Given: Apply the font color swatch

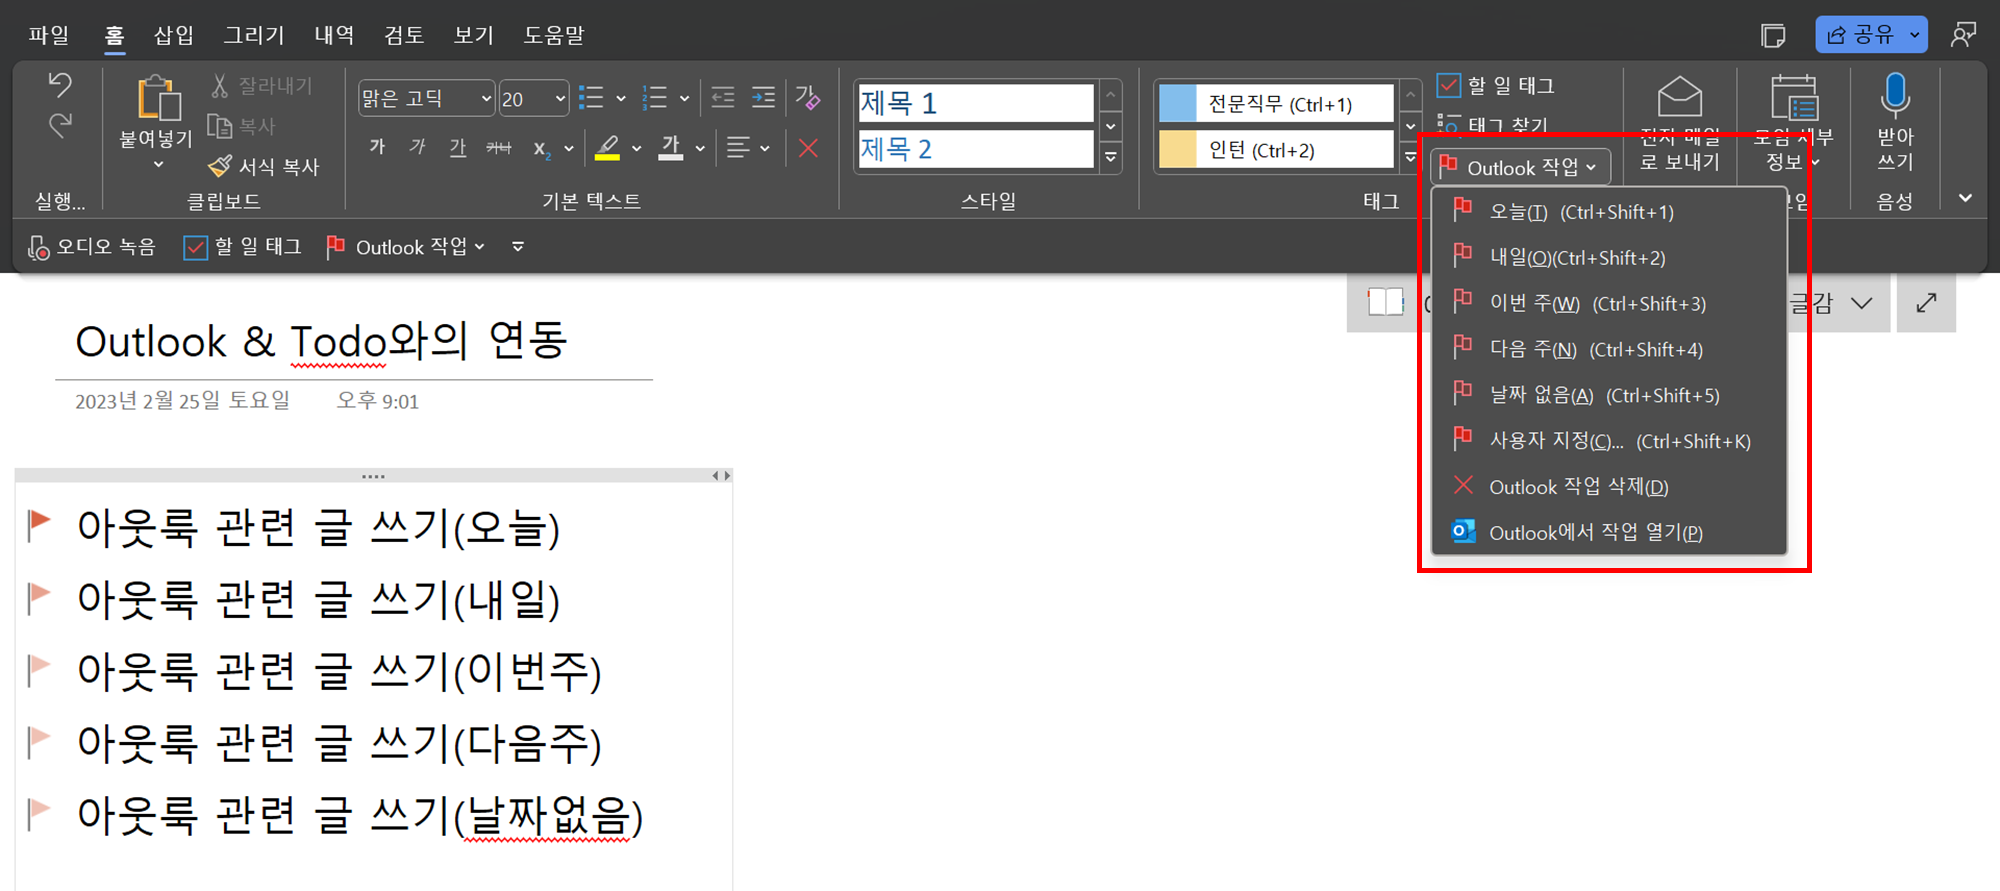Looking at the screenshot, I should click(x=671, y=148).
